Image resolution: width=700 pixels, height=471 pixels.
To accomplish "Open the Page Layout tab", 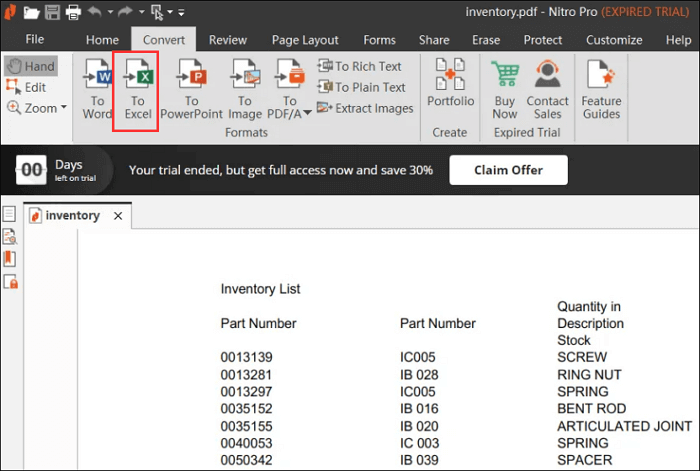I will click(x=305, y=40).
